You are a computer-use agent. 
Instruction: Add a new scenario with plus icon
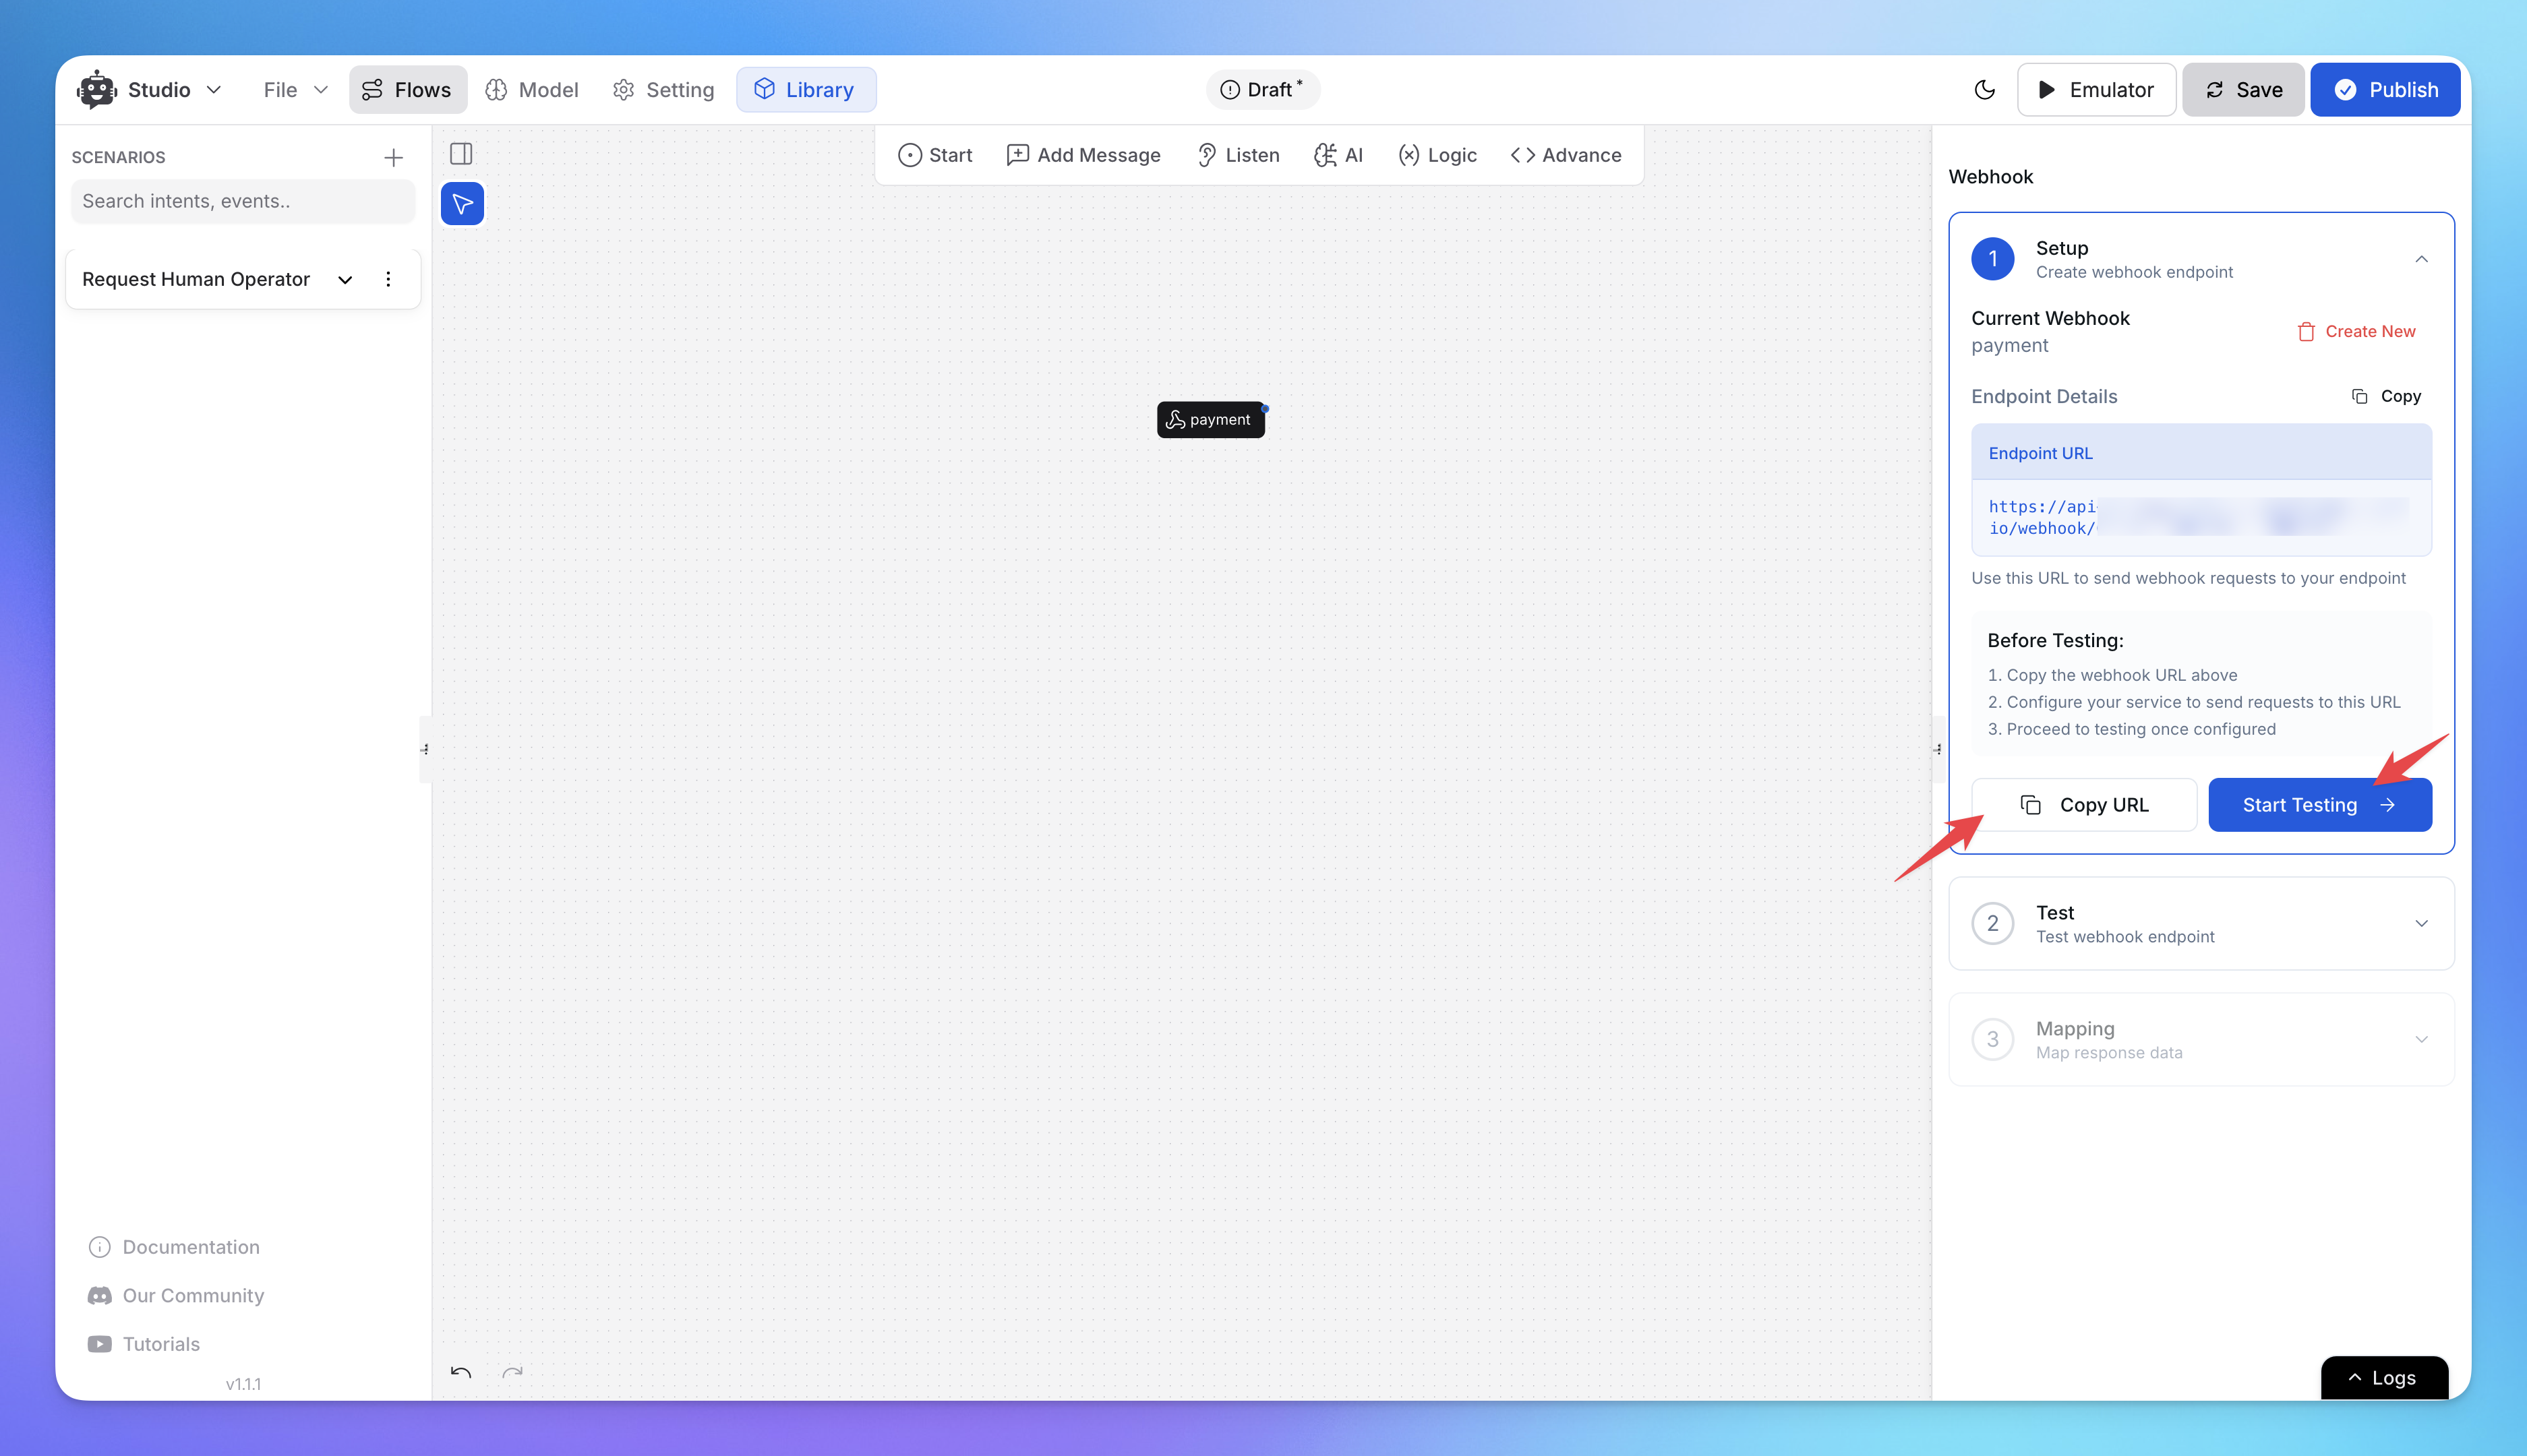(393, 157)
